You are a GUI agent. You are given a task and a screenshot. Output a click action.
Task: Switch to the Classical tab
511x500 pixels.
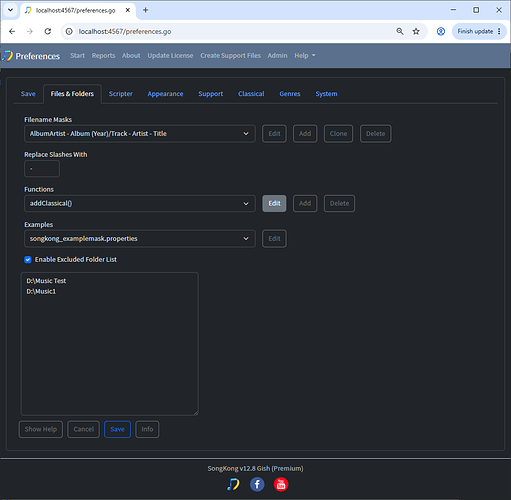pyautogui.click(x=251, y=94)
